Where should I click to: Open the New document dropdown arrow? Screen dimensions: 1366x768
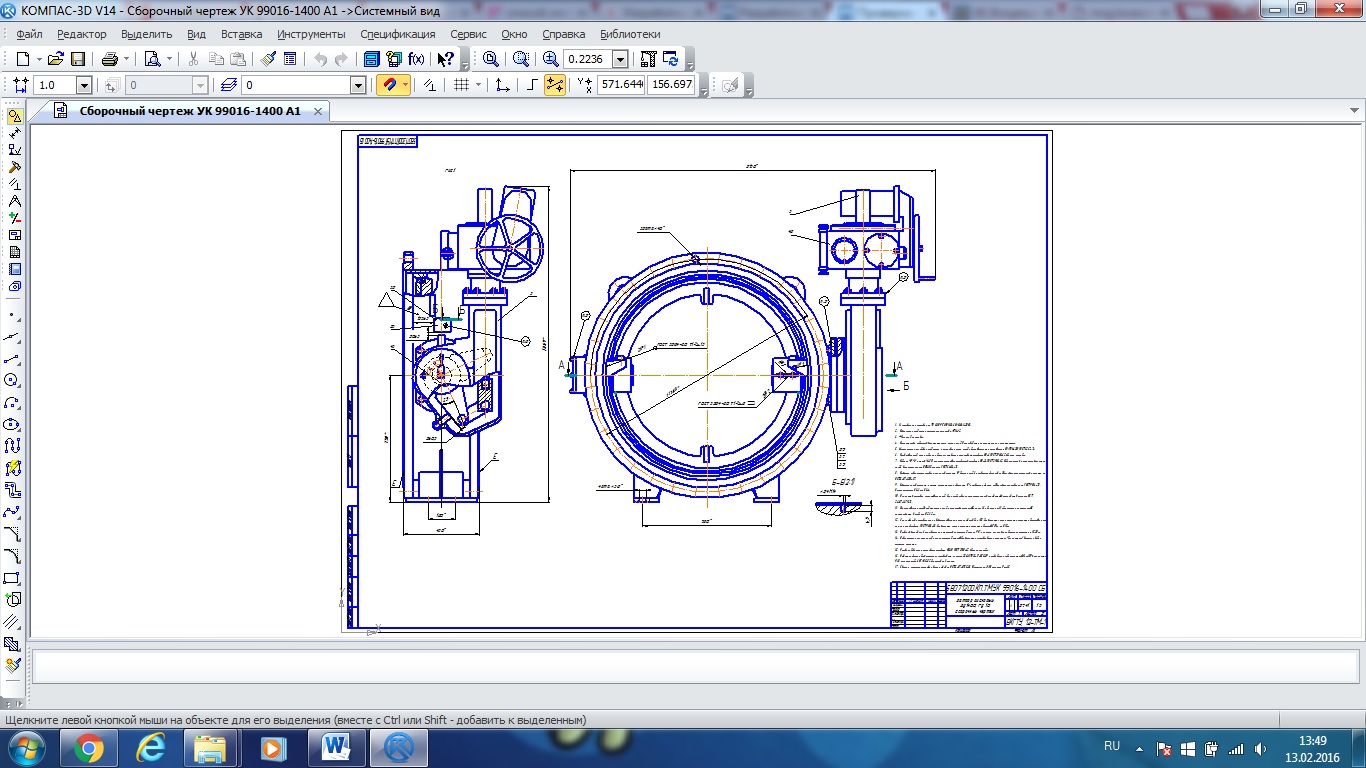pyautogui.click(x=38, y=59)
